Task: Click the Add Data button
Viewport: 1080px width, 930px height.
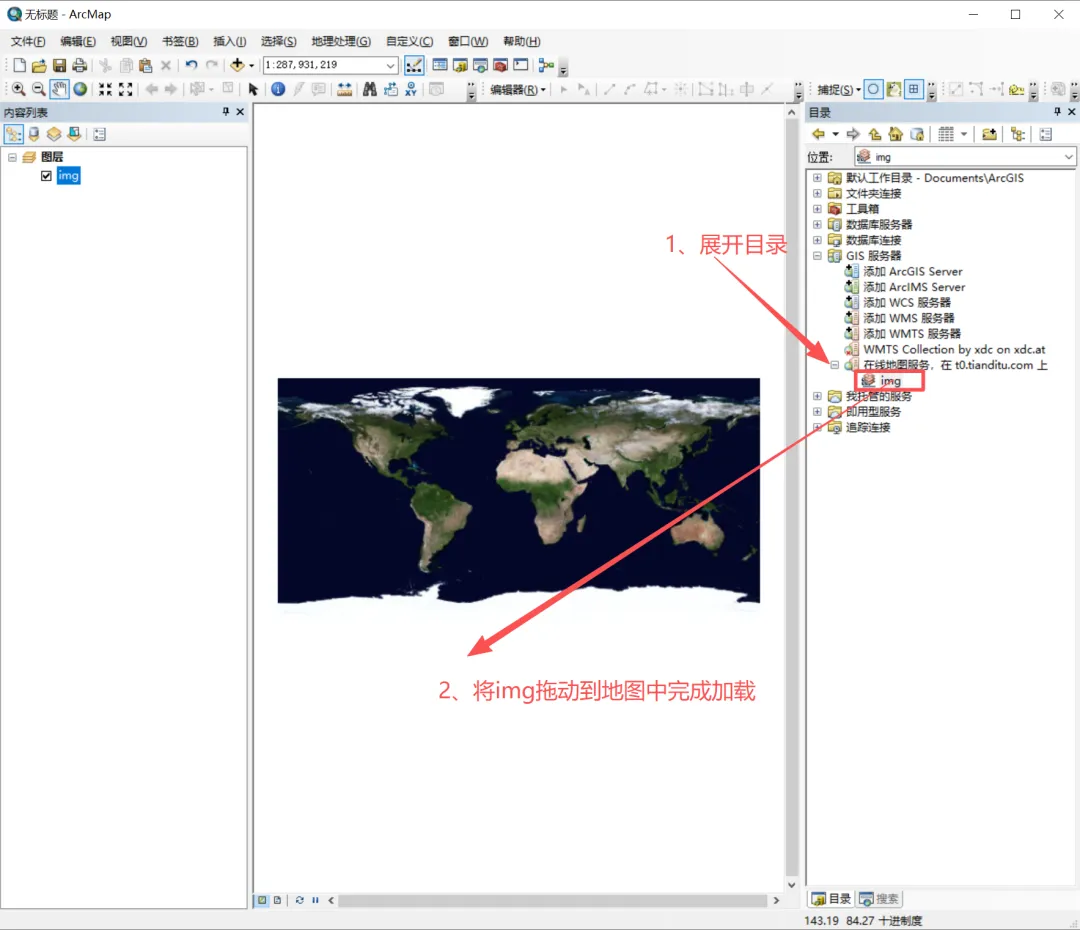Action: click(x=237, y=65)
